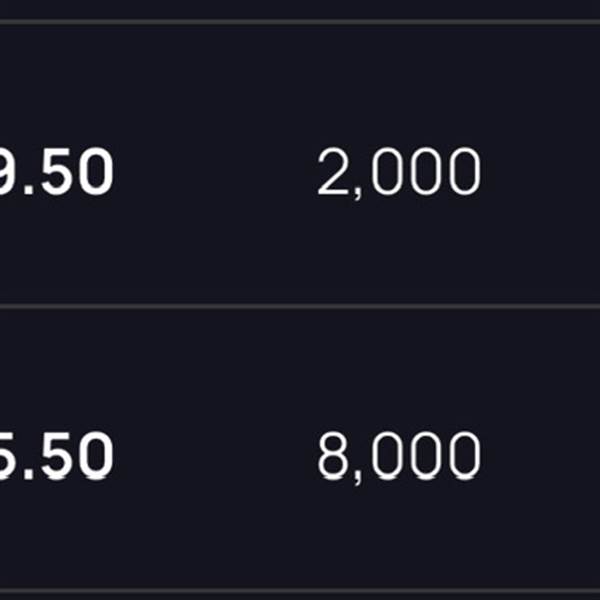Click the 2,000 quantity value
Viewport: 600px width, 600px height.
click(398, 173)
